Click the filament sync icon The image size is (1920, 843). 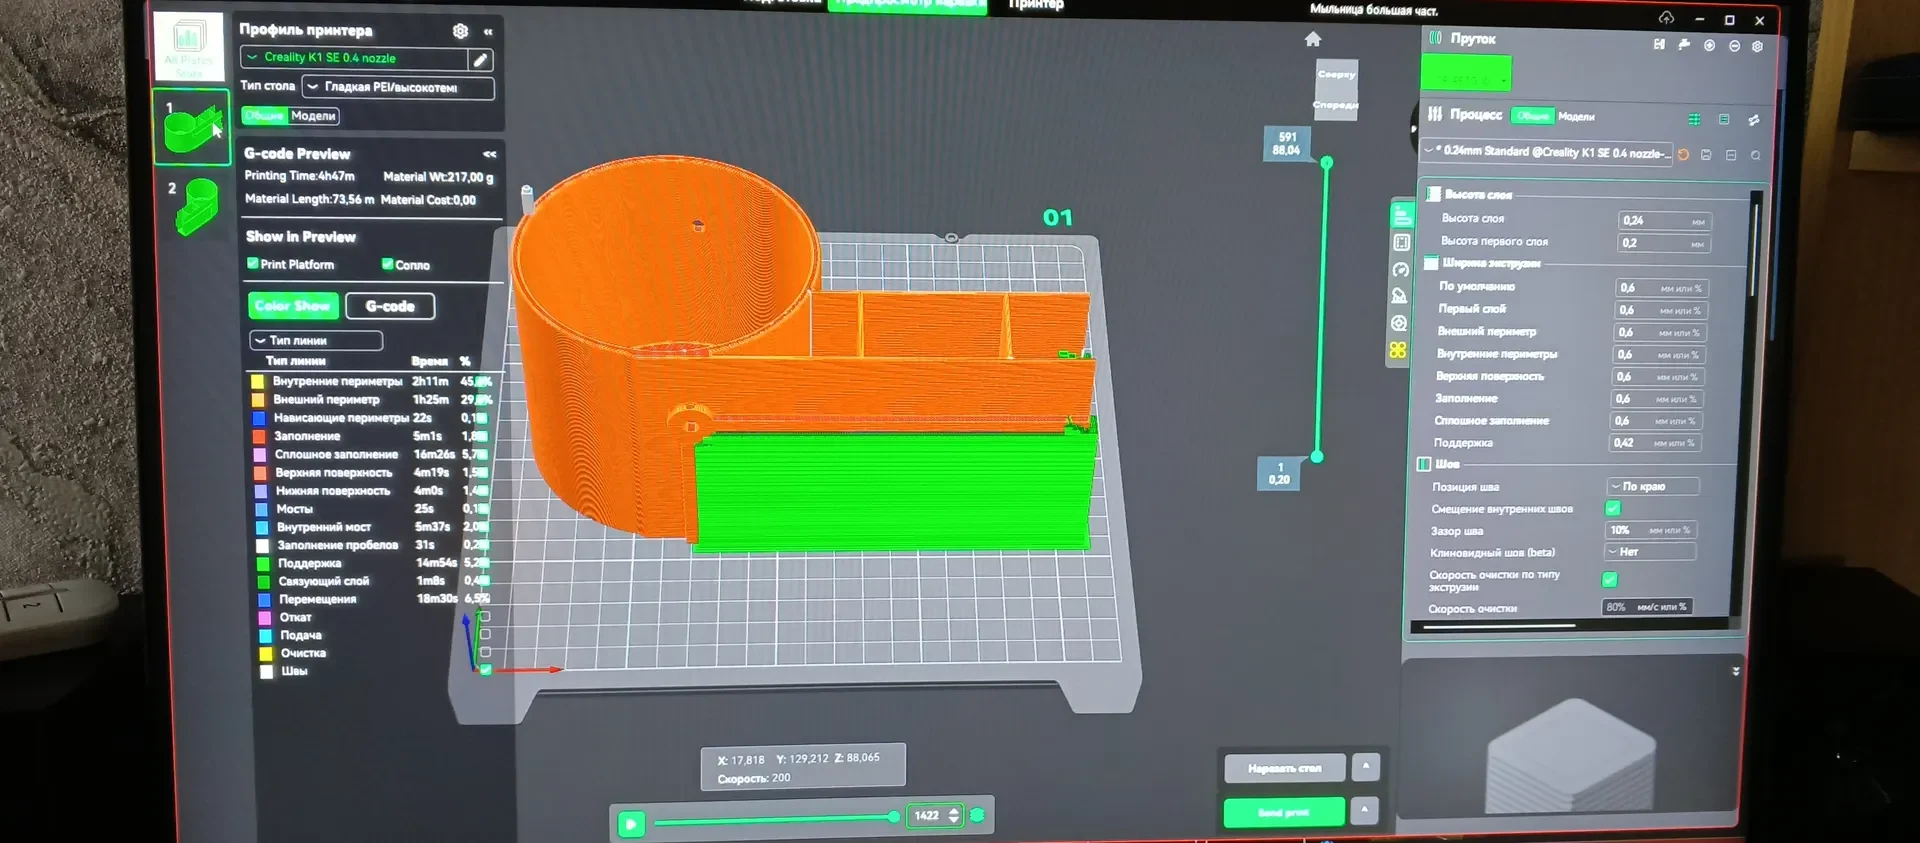[1684, 44]
